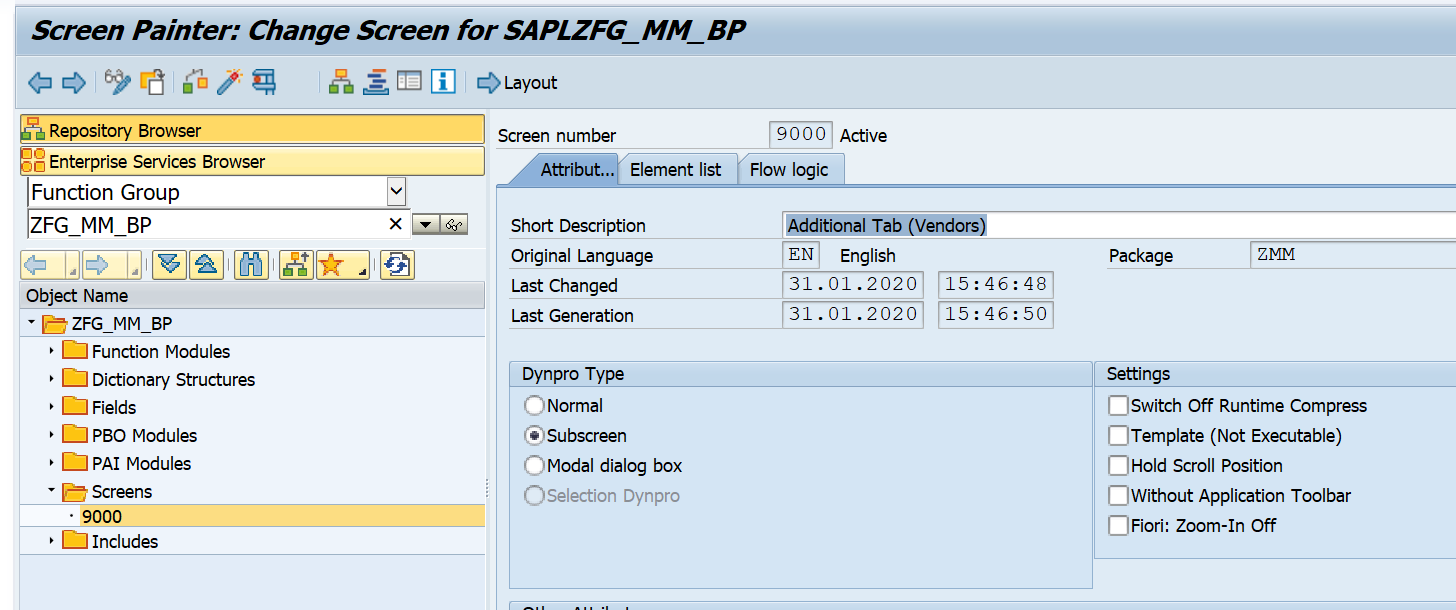
Task: Click the information icon in the toolbar
Action: click(443, 82)
